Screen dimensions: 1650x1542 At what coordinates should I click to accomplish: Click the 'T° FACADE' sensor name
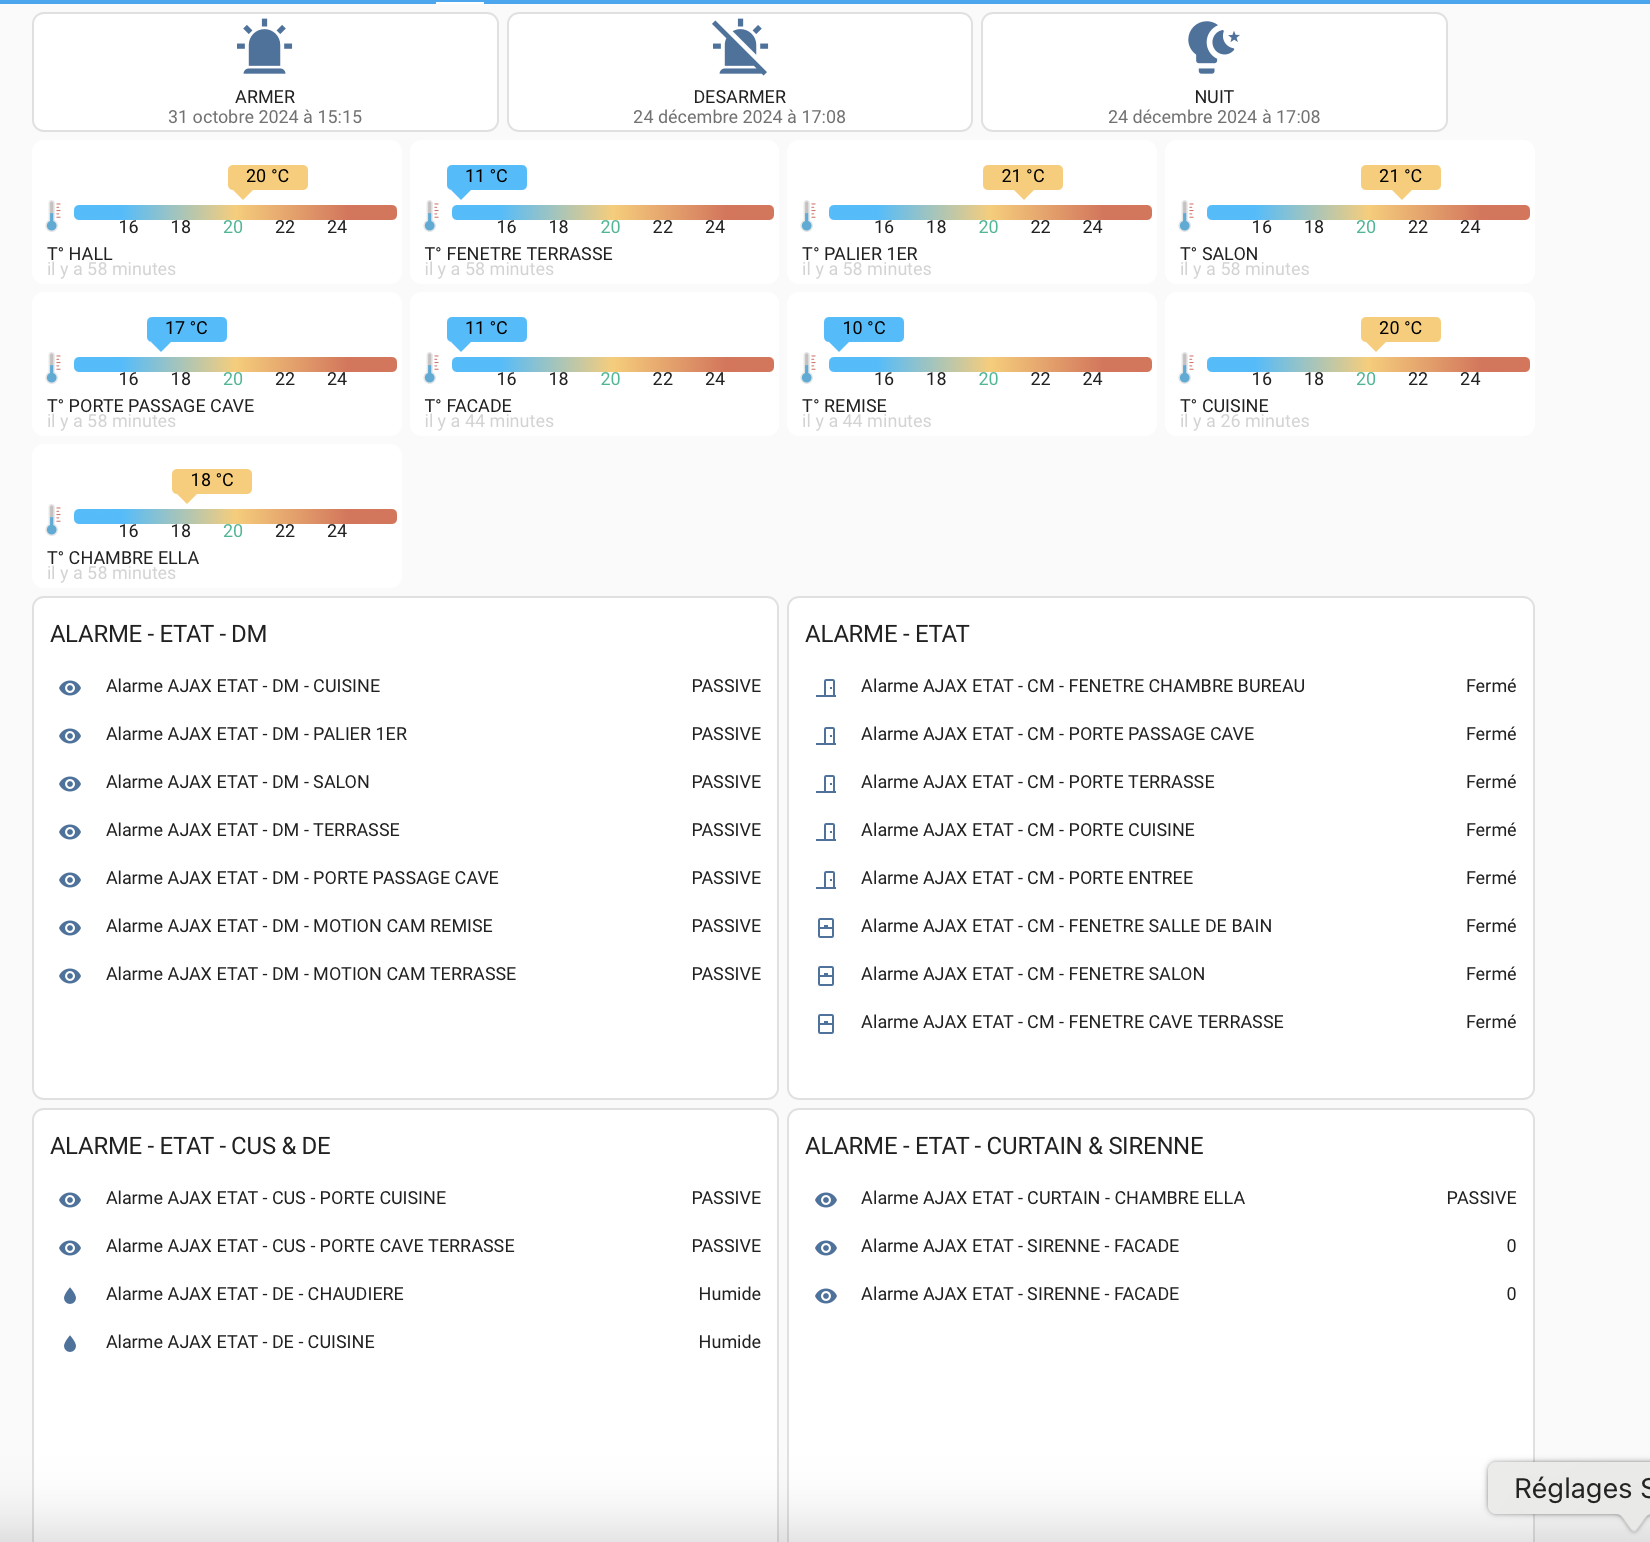click(x=468, y=406)
